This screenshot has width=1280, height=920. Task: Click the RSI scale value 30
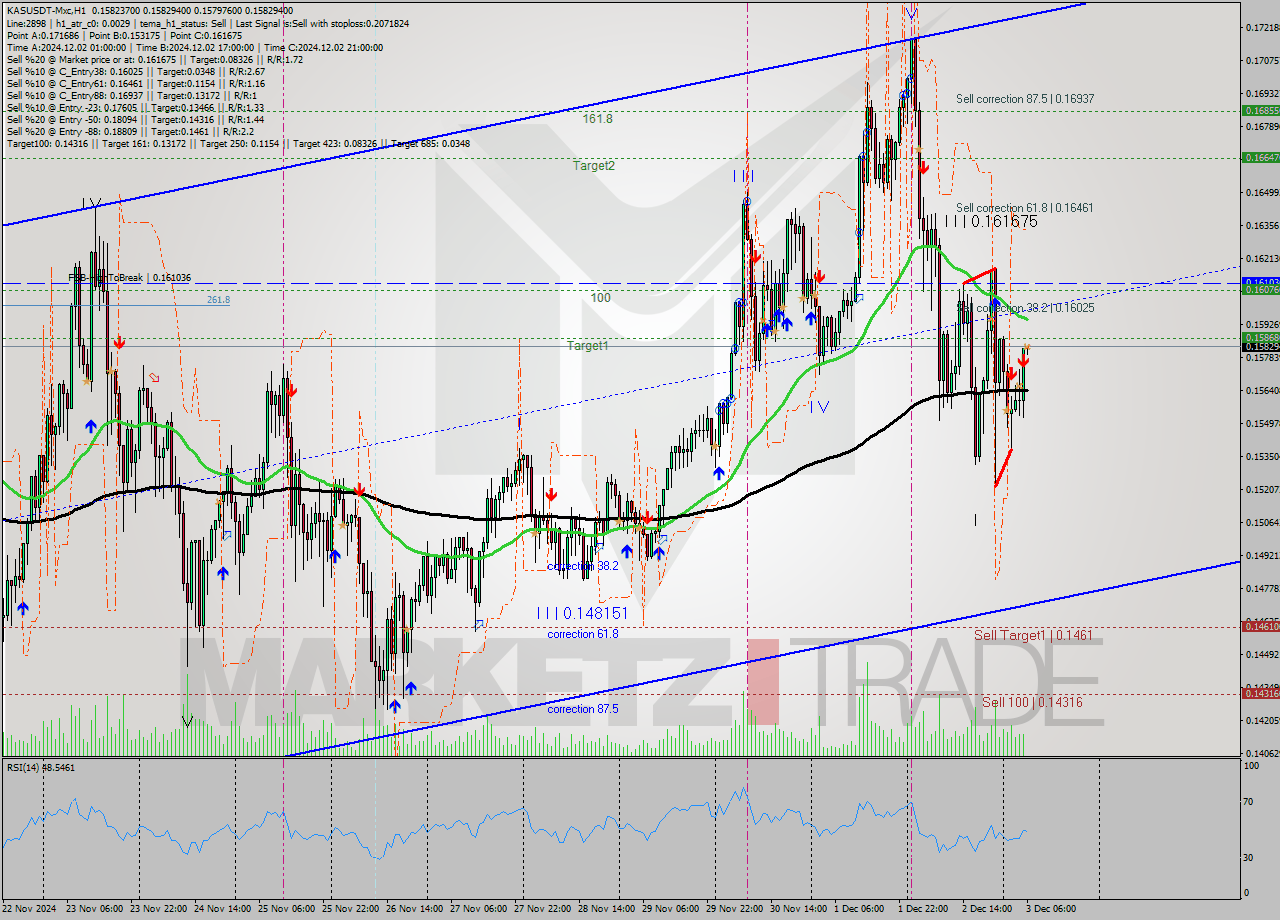point(1249,857)
